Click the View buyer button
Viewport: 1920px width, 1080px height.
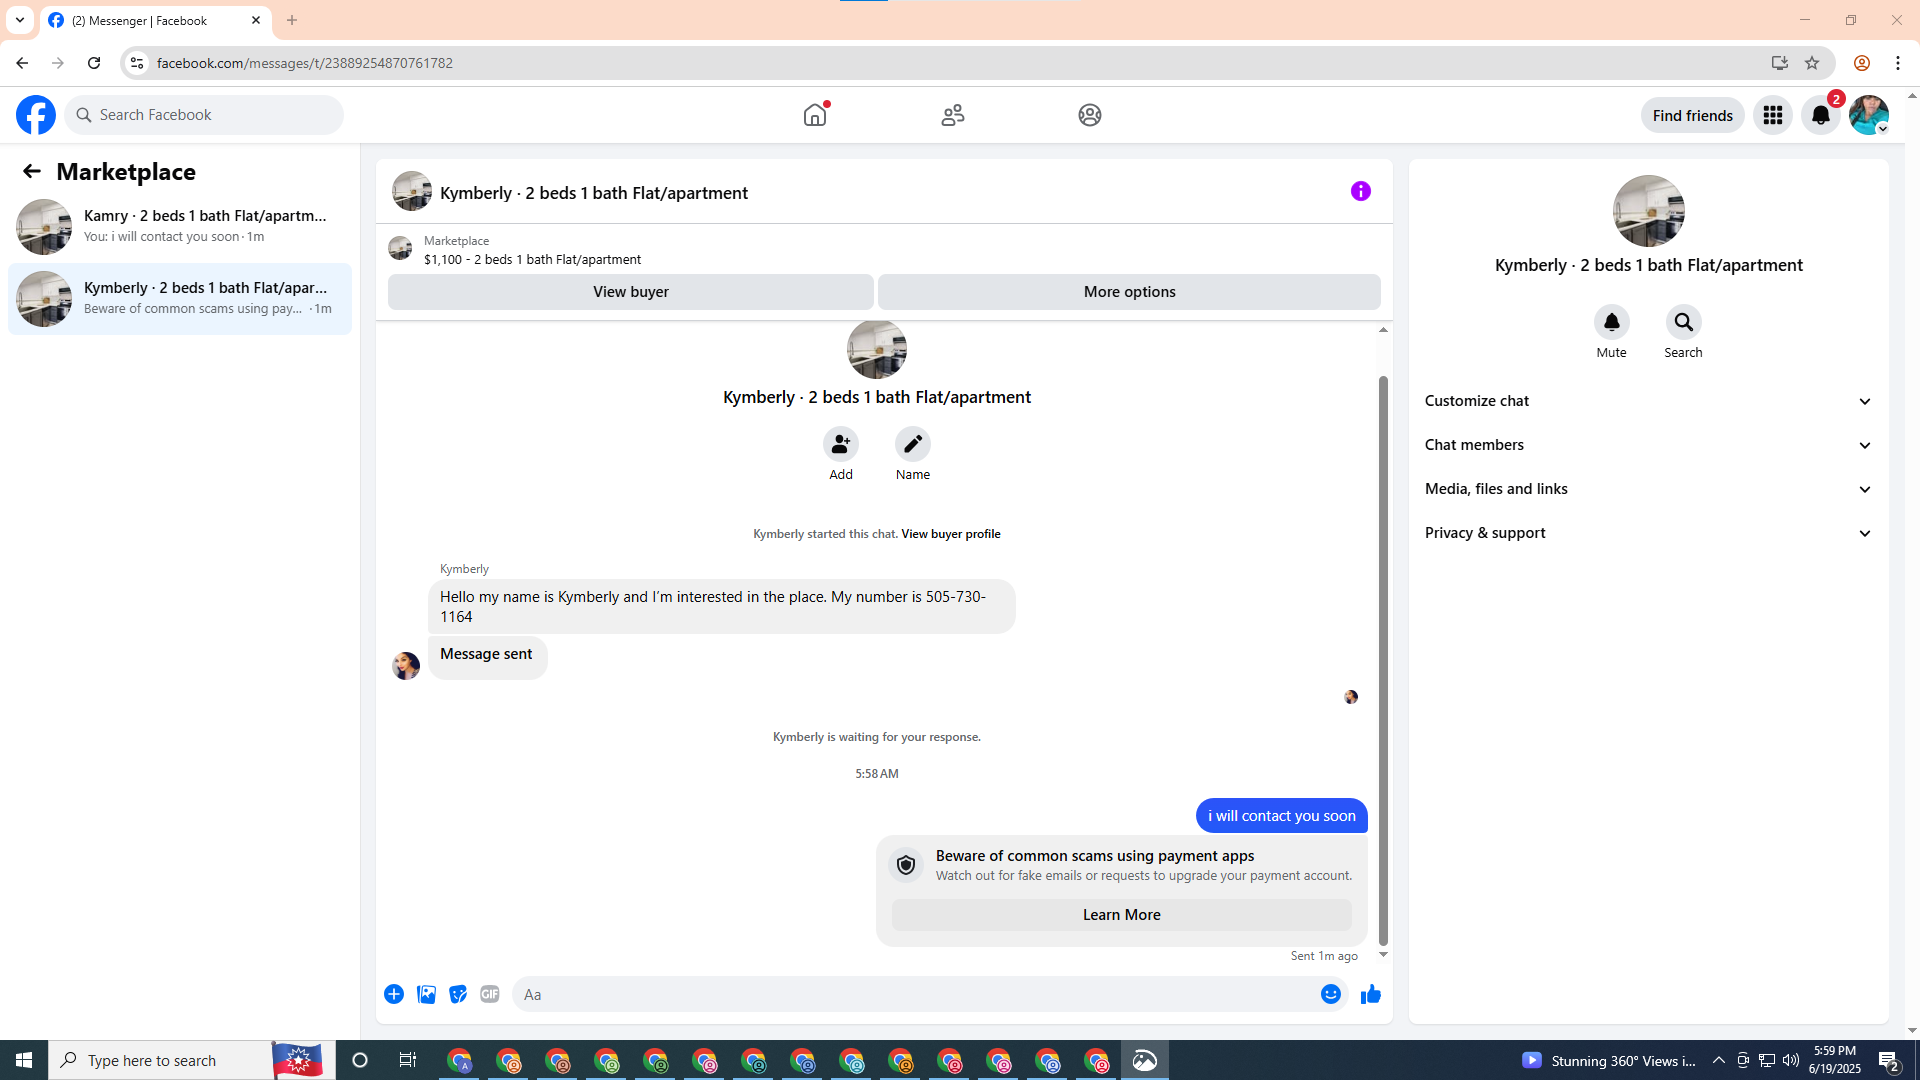pyautogui.click(x=631, y=292)
